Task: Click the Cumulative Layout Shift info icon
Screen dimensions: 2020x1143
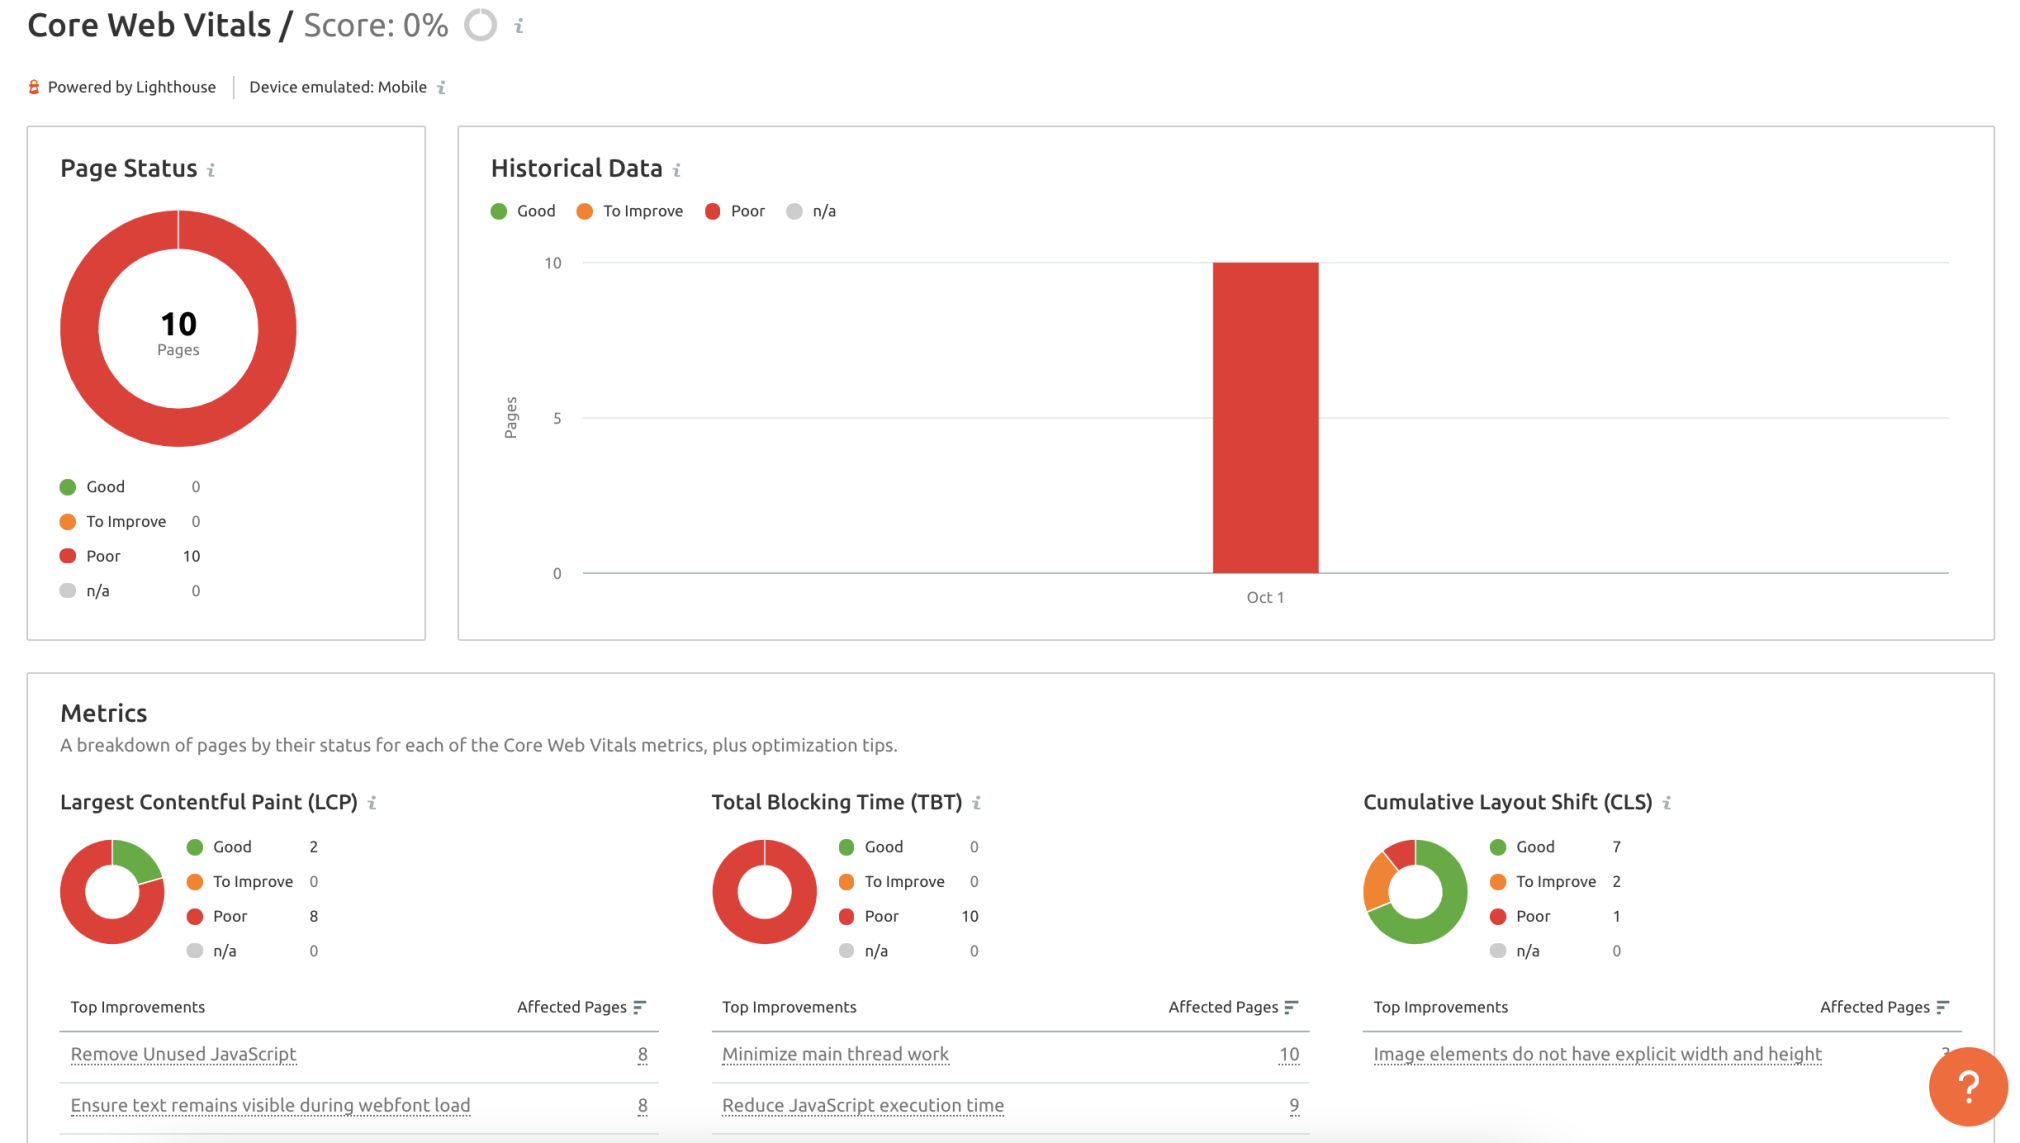Action: click(x=1666, y=802)
